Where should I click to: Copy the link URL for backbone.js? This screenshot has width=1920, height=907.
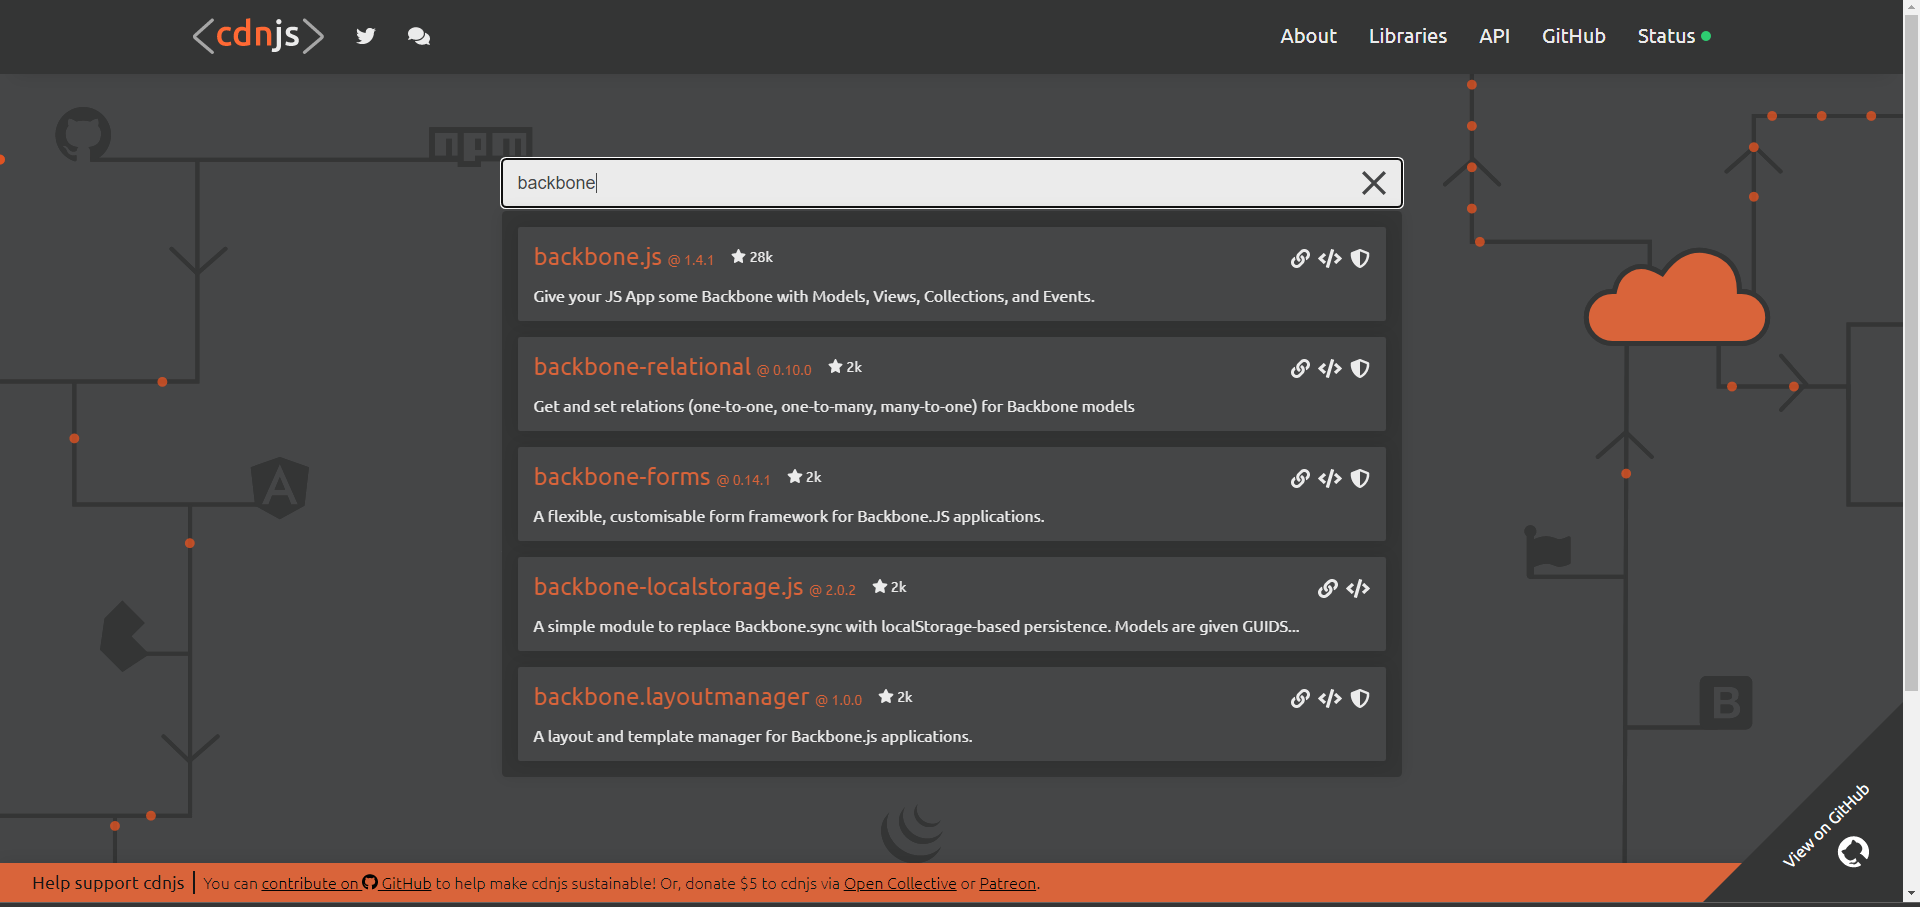pos(1300,258)
